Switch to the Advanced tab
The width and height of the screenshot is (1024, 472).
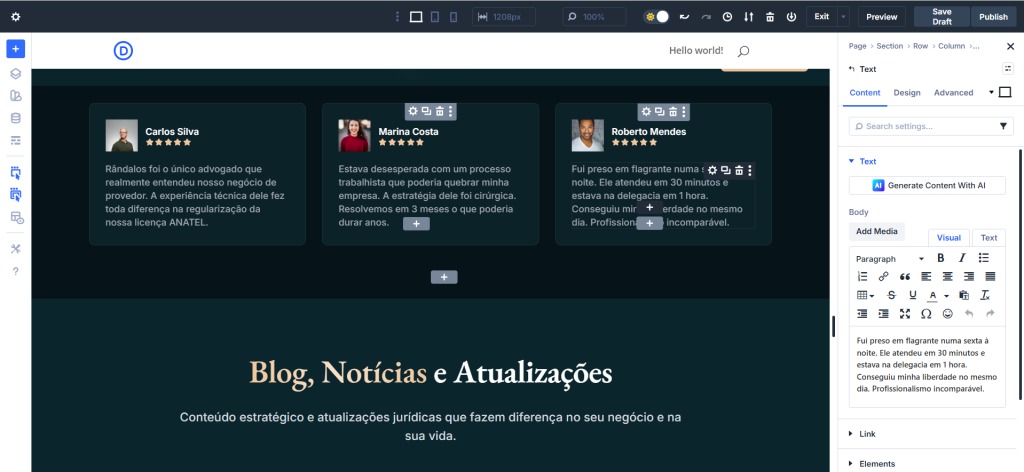pos(953,93)
